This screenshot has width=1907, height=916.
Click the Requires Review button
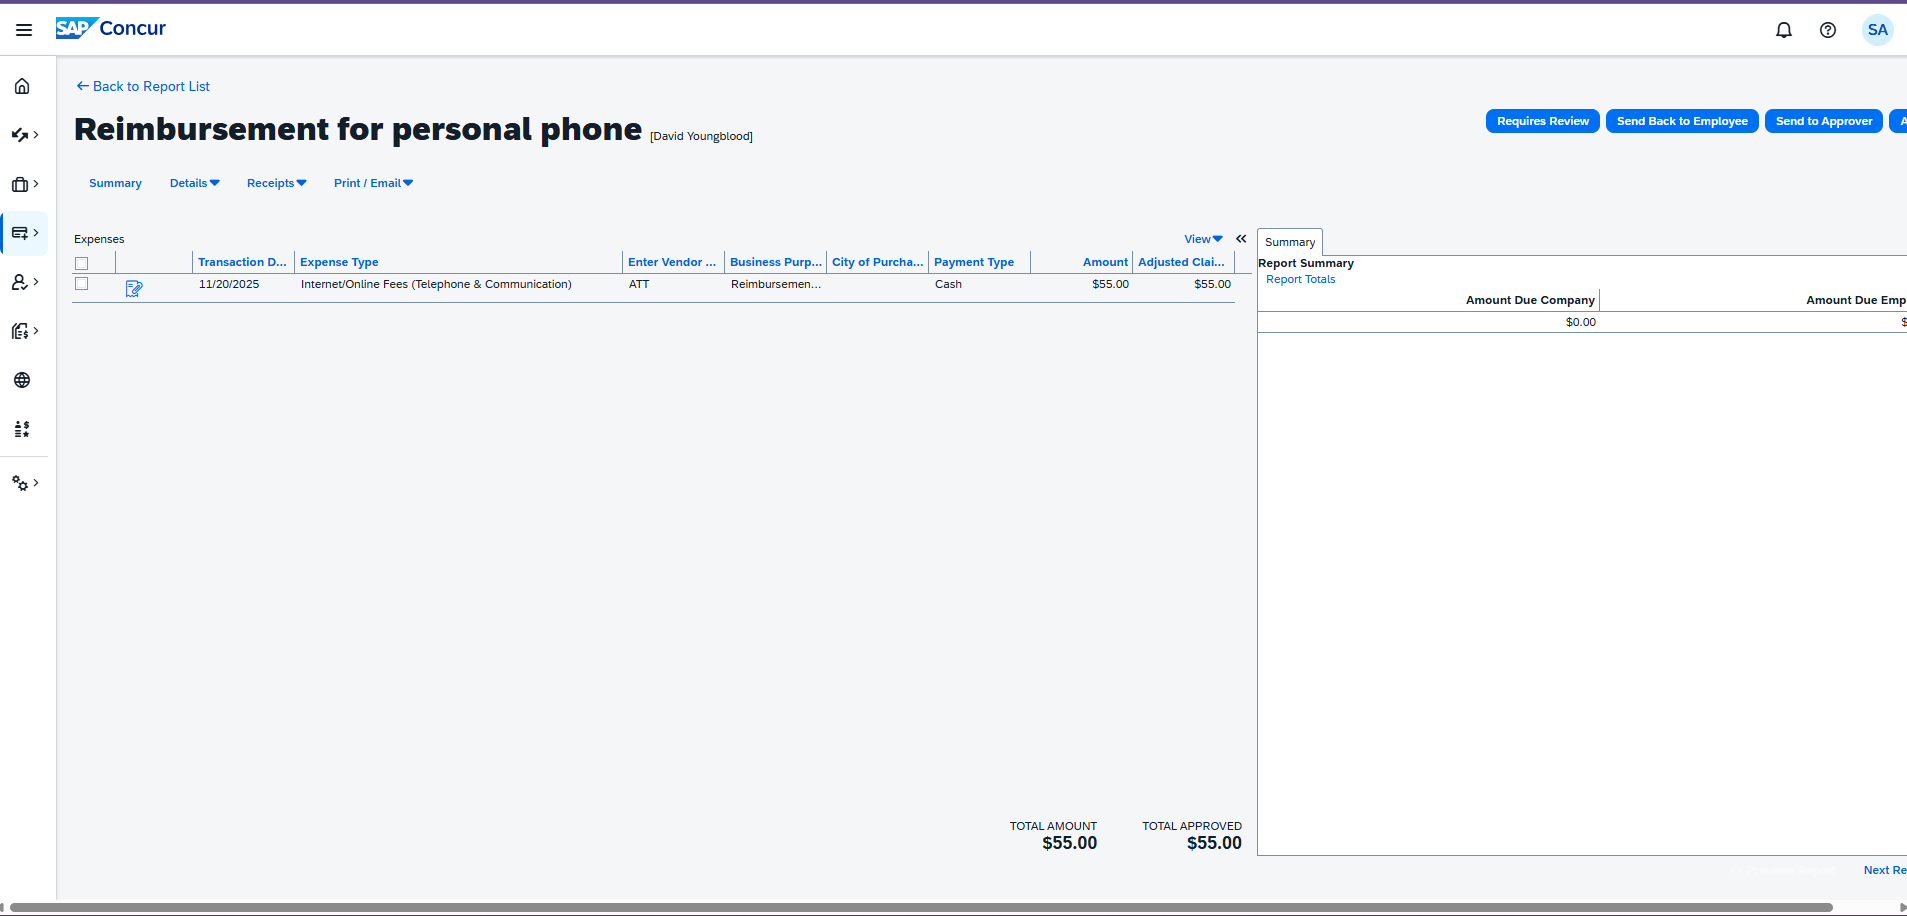coord(1542,121)
